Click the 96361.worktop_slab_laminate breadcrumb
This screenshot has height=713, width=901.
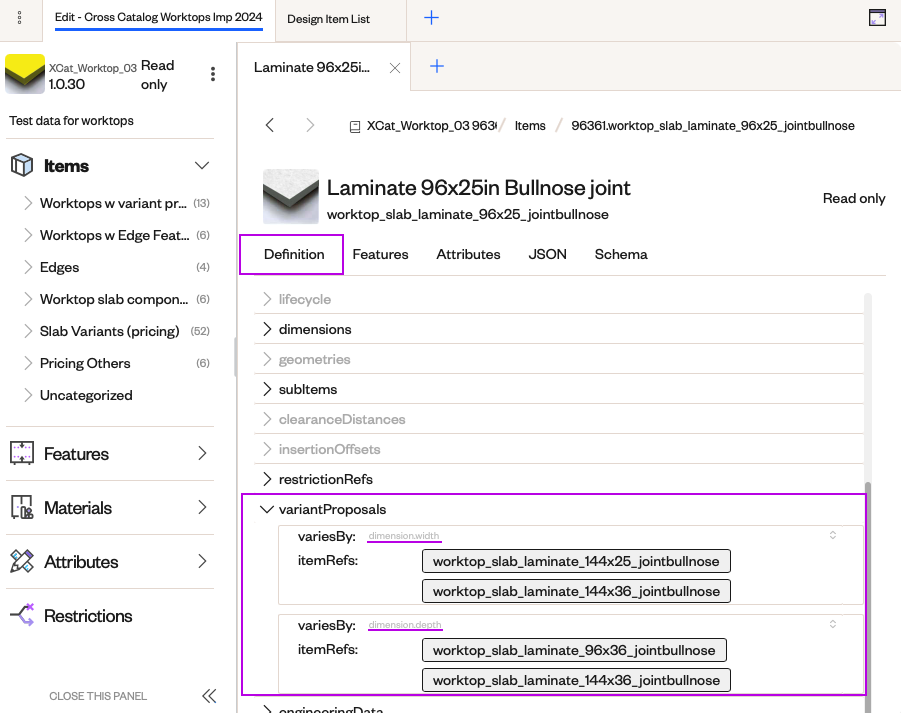(713, 125)
